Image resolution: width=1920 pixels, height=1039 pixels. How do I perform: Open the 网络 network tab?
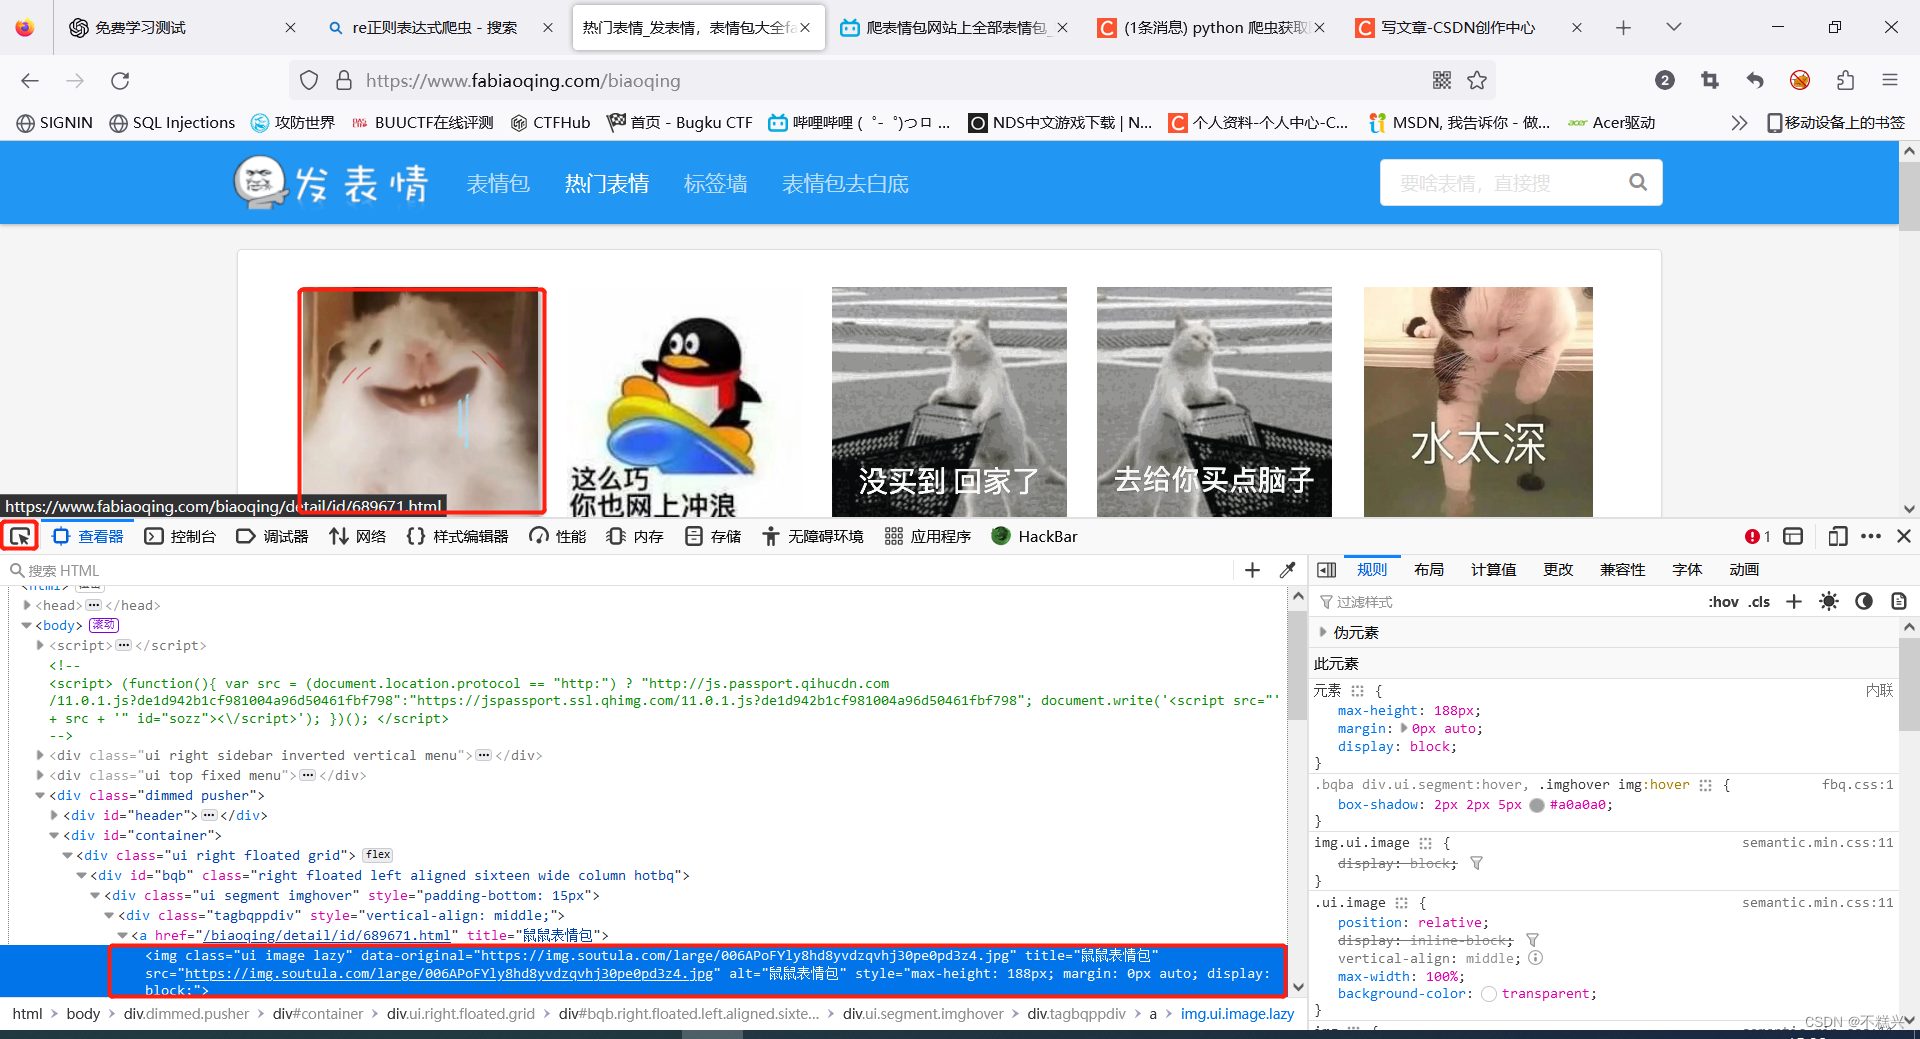click(358, 537)
